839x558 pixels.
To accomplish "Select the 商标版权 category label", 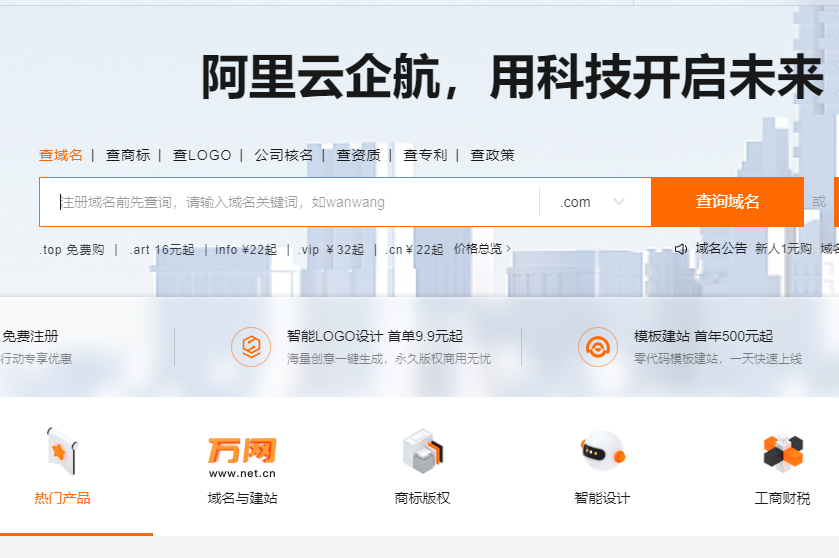I will tap(422, 498).
